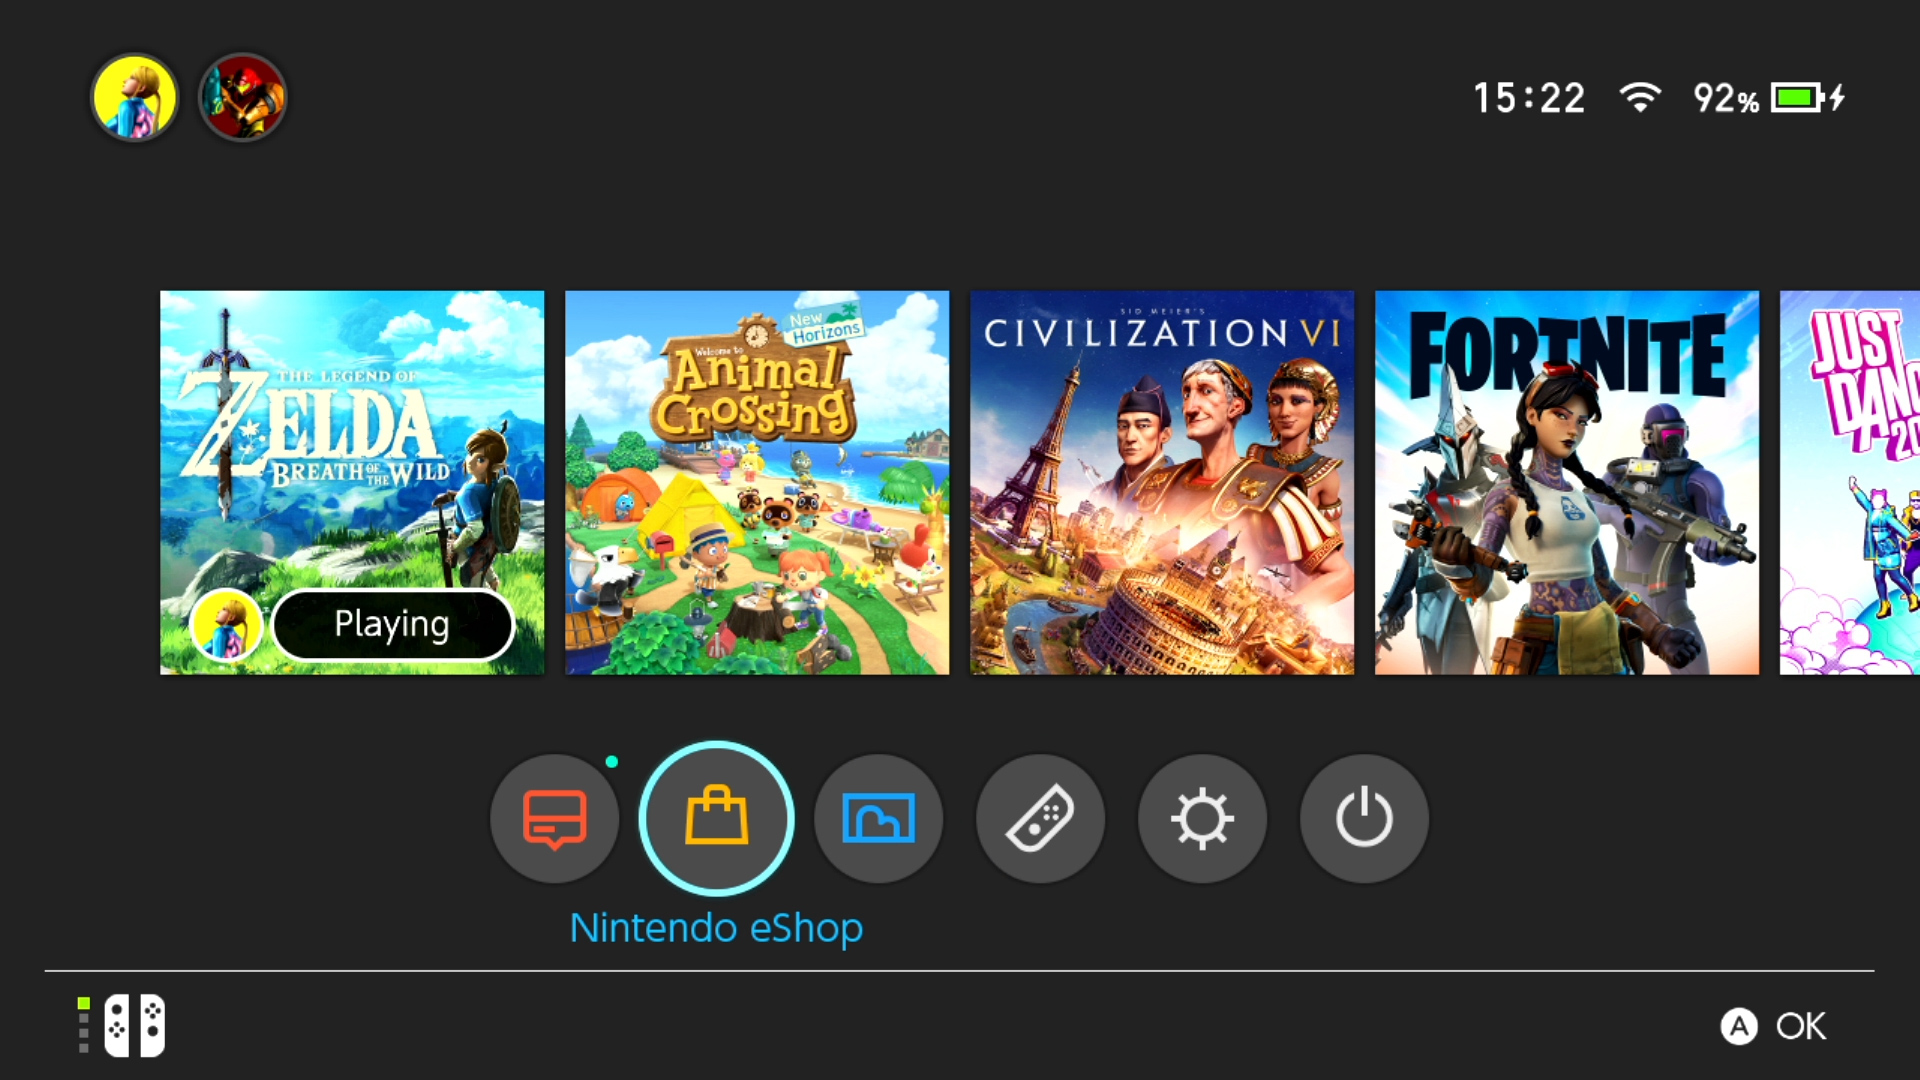
Task: Select the News/notifications icon
Action: click(555, 816)
